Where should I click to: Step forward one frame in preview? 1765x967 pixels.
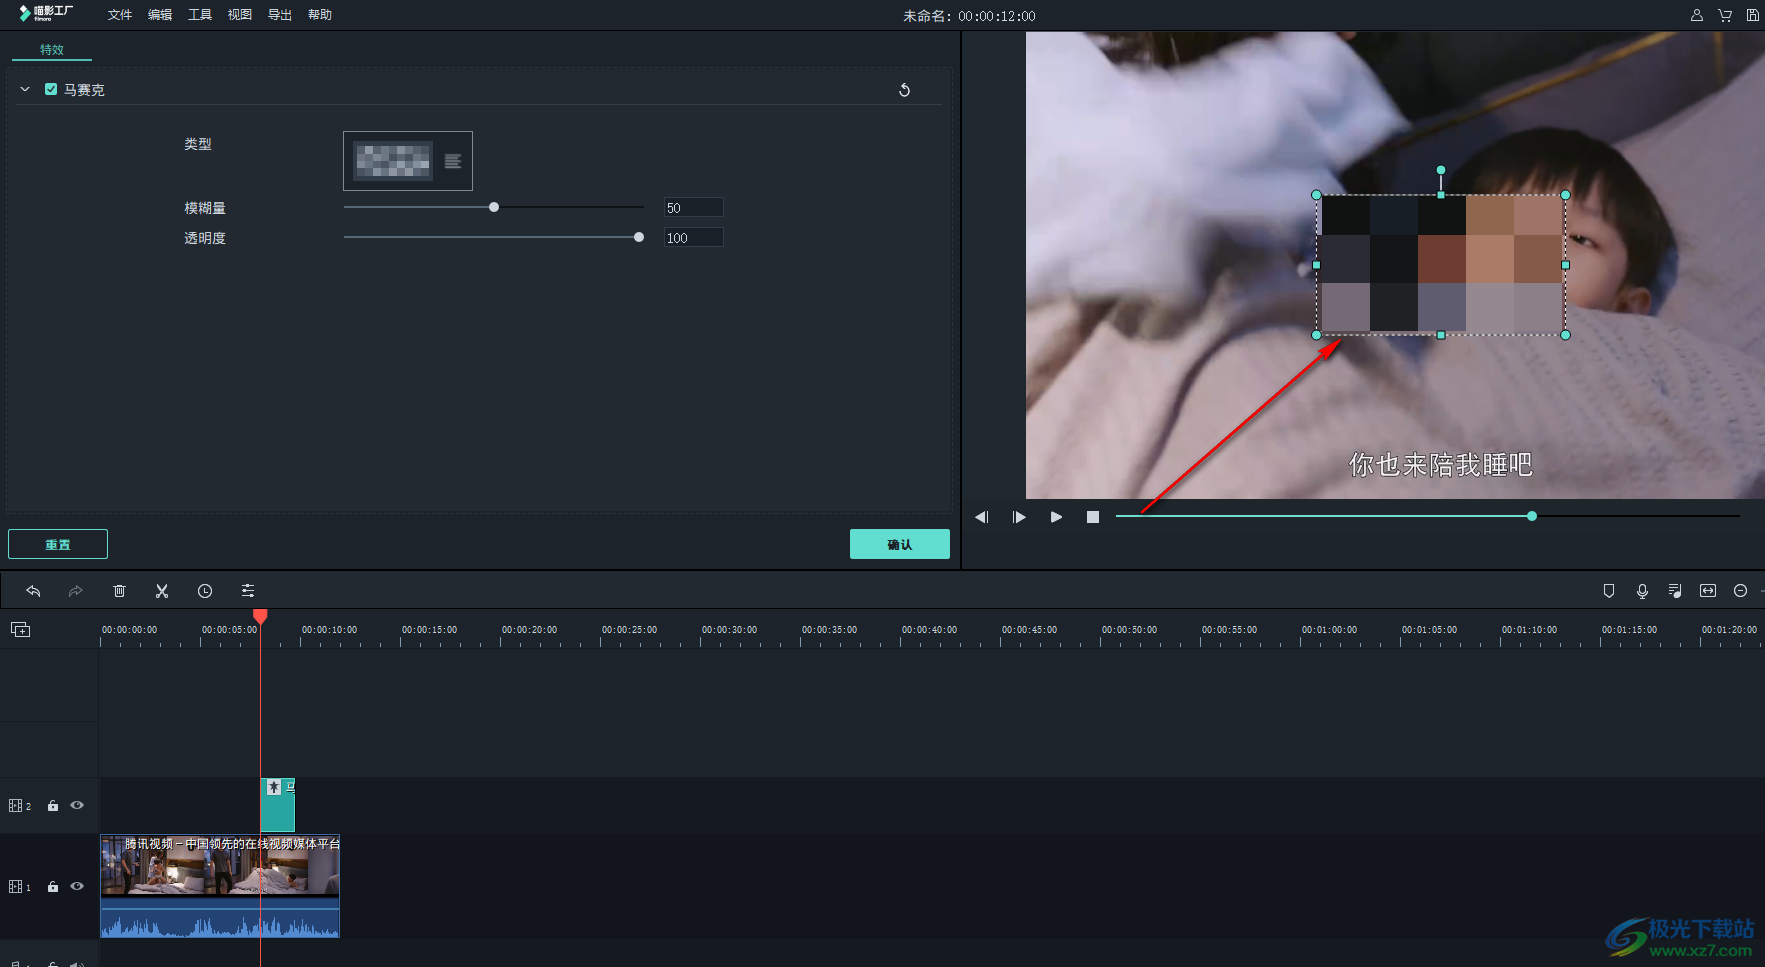coord(1019,517)
